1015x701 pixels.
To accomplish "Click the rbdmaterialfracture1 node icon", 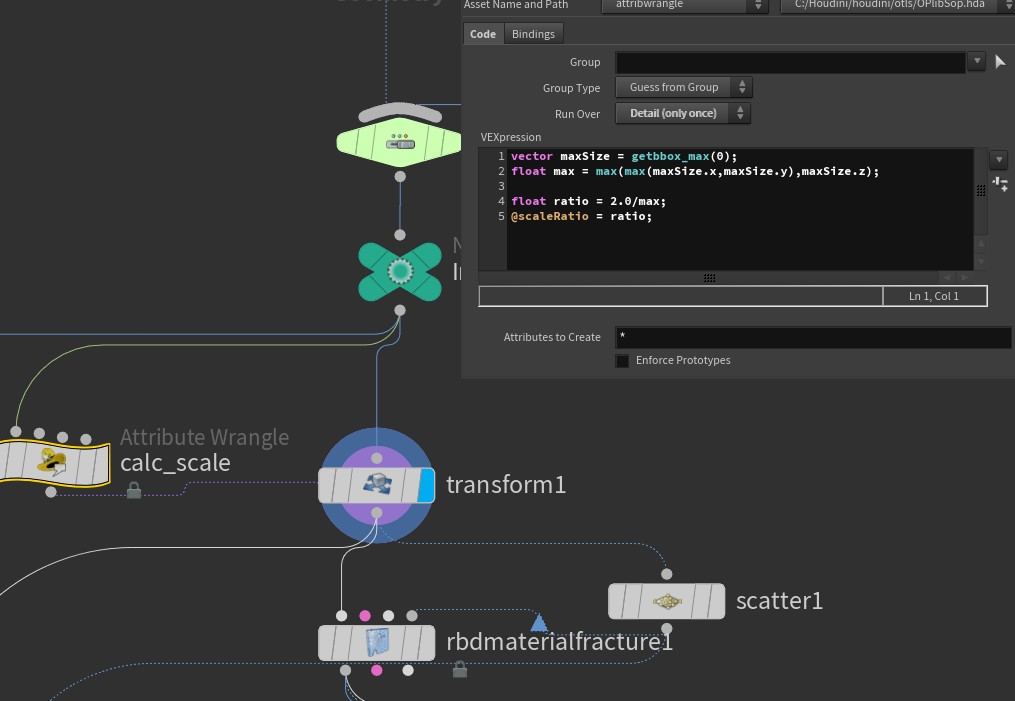I will (376, 642).
